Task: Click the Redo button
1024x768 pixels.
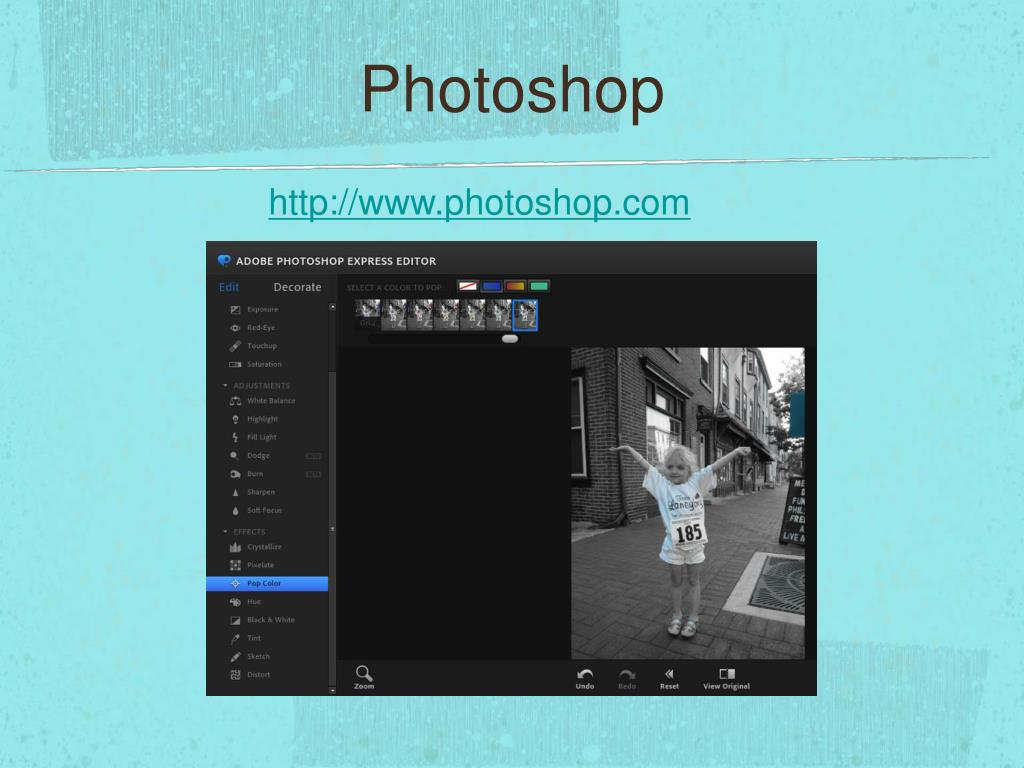Action: pos(627,679)
